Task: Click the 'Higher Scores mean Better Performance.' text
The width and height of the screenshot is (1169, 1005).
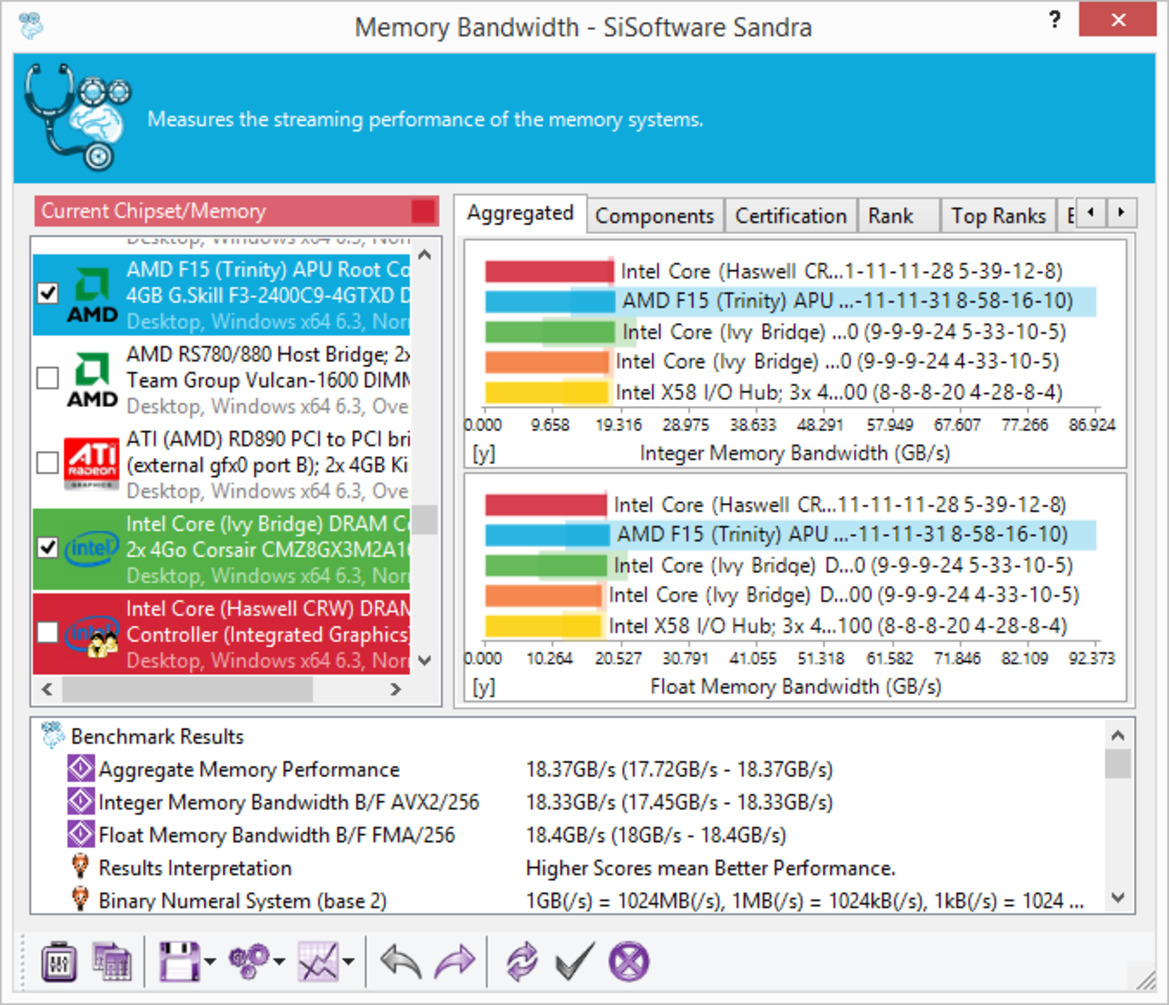Action: (710, 868)
